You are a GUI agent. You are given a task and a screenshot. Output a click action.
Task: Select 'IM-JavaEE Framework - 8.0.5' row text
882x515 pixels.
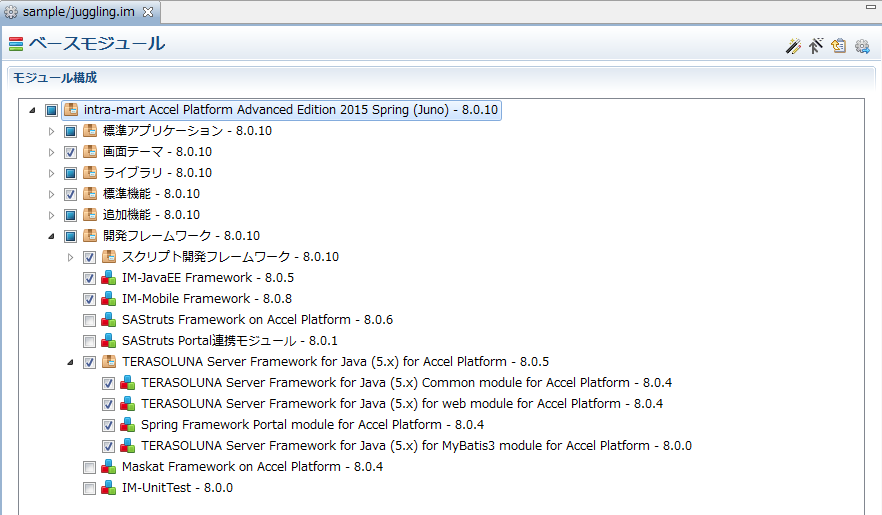click(x=208, y=278)
